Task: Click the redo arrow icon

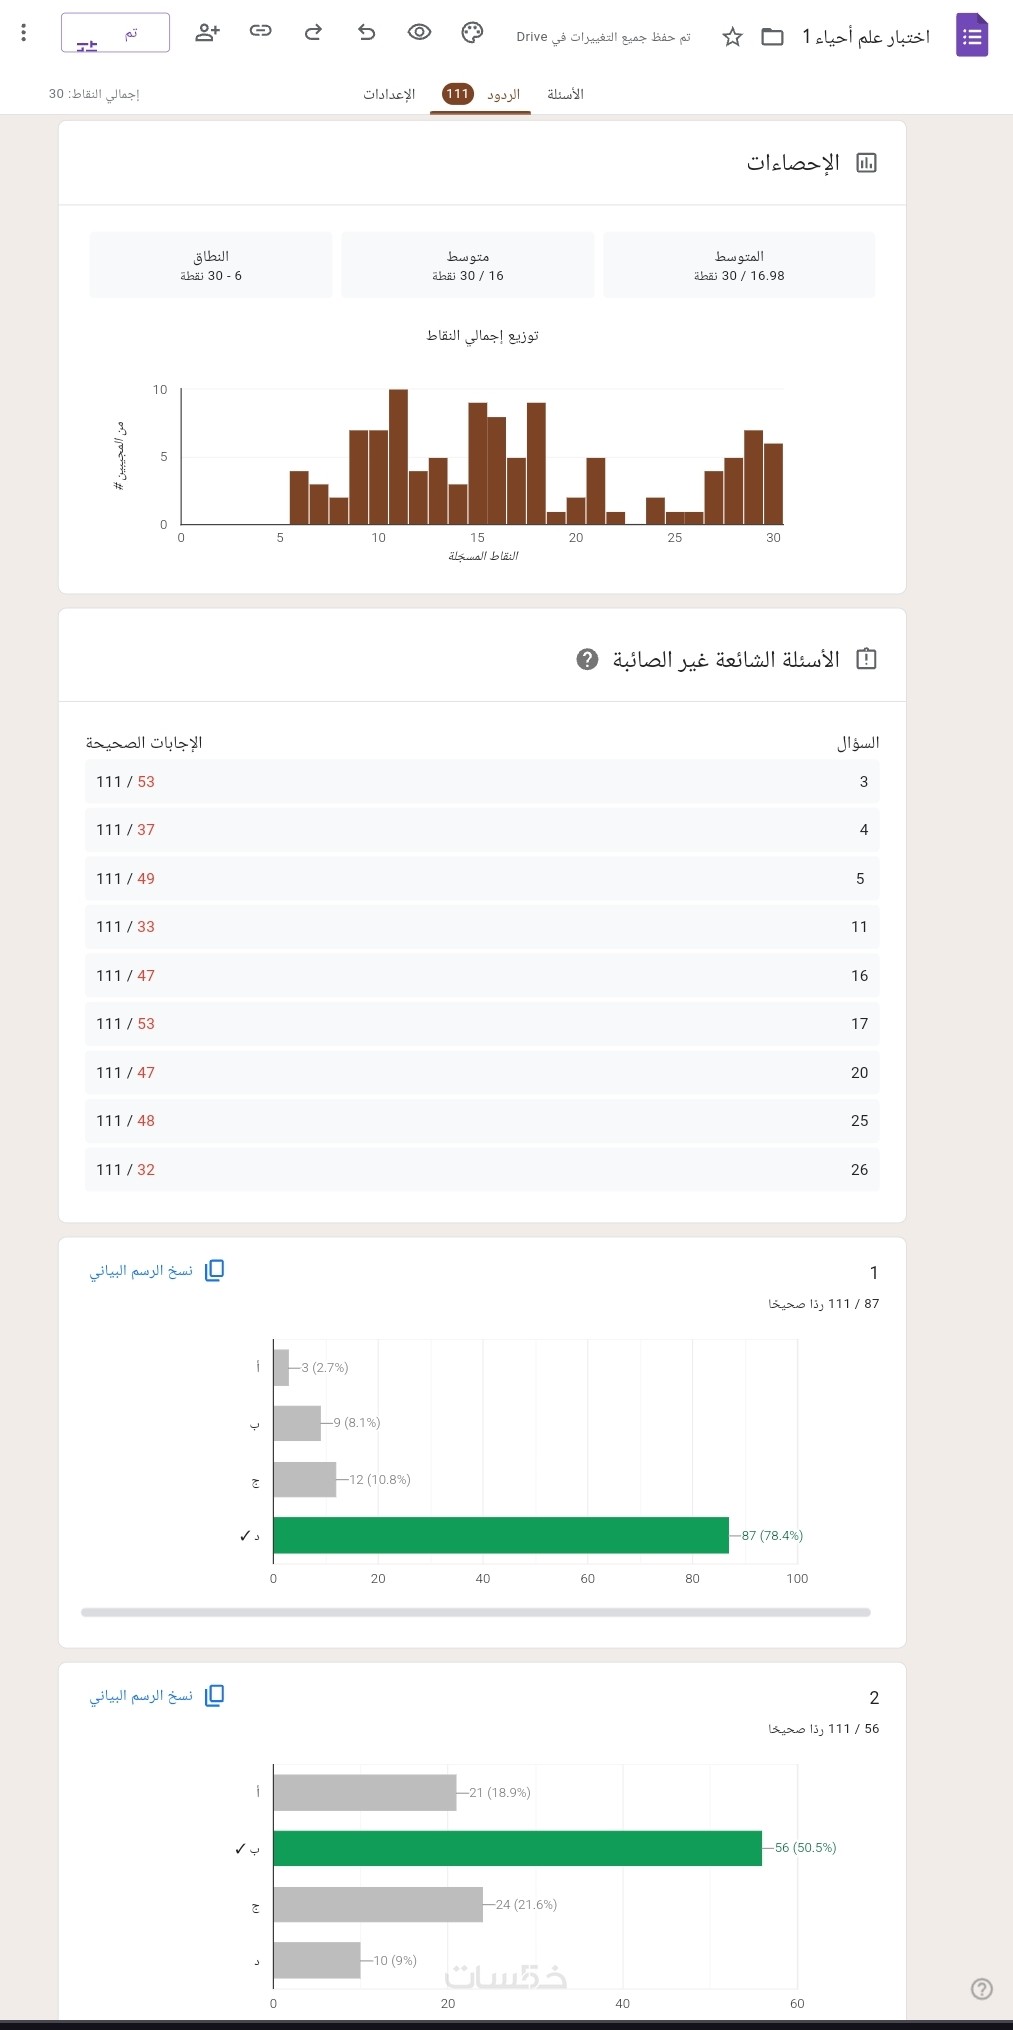Action: coord(313,33)
